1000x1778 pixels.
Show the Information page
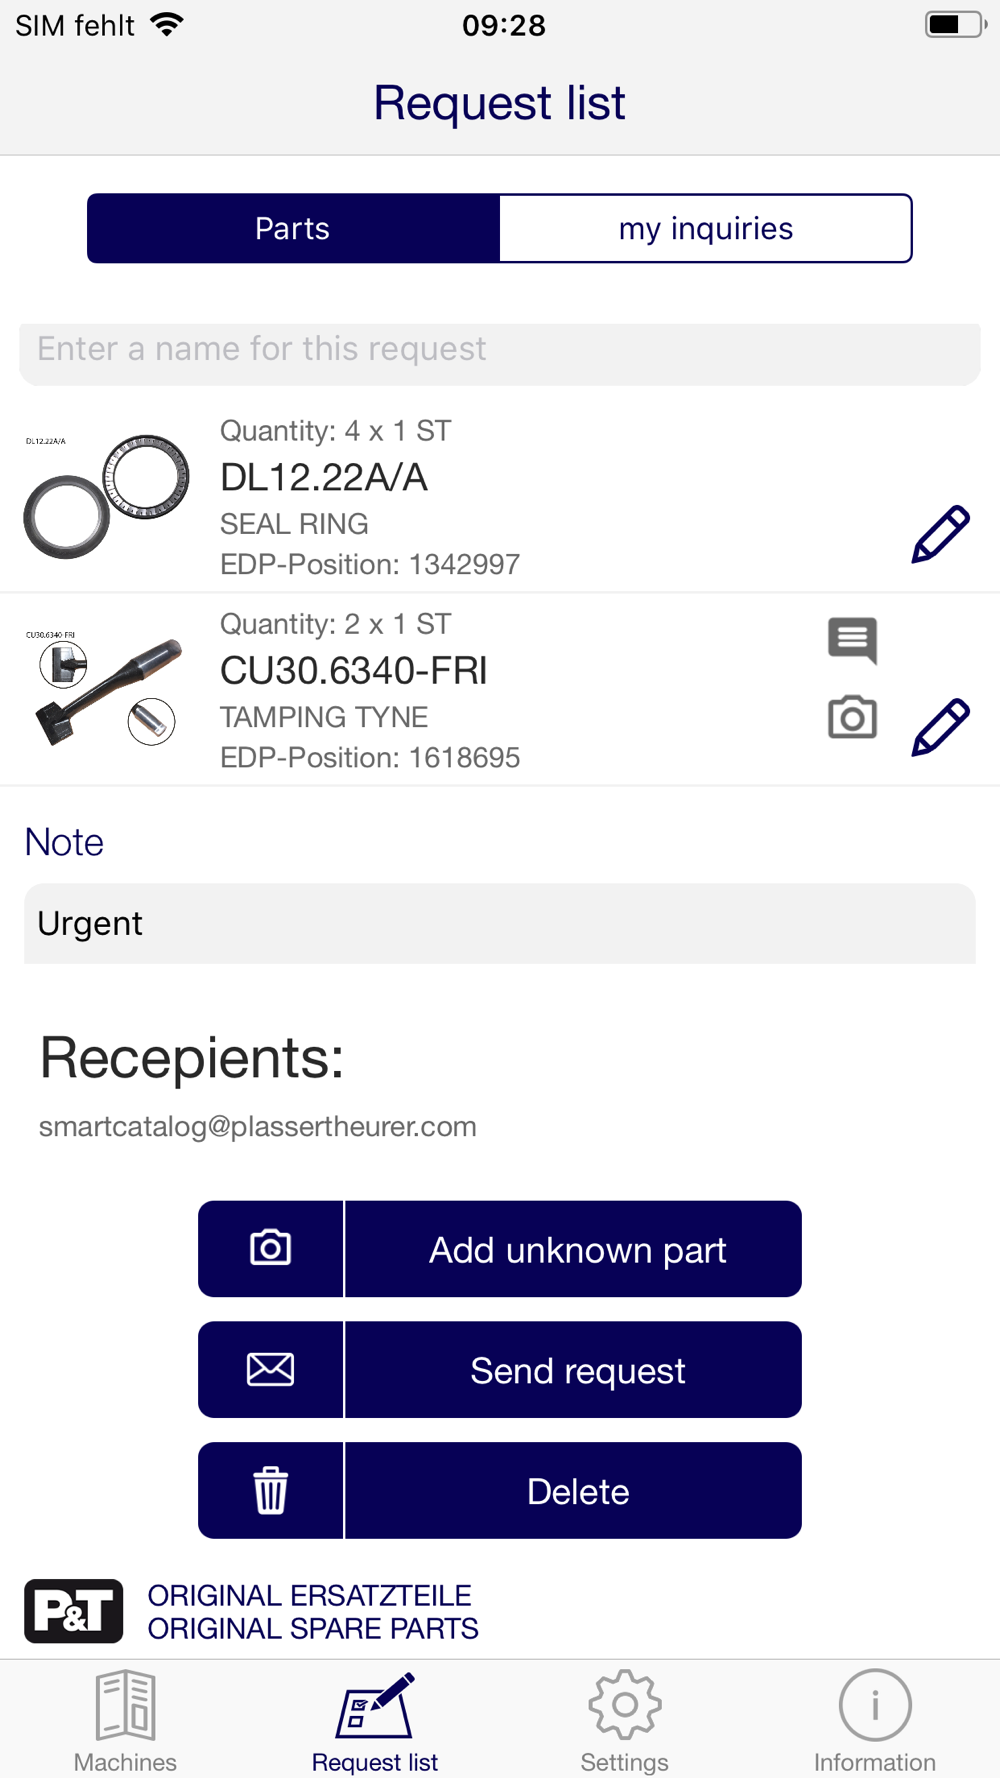[875, 1720]
